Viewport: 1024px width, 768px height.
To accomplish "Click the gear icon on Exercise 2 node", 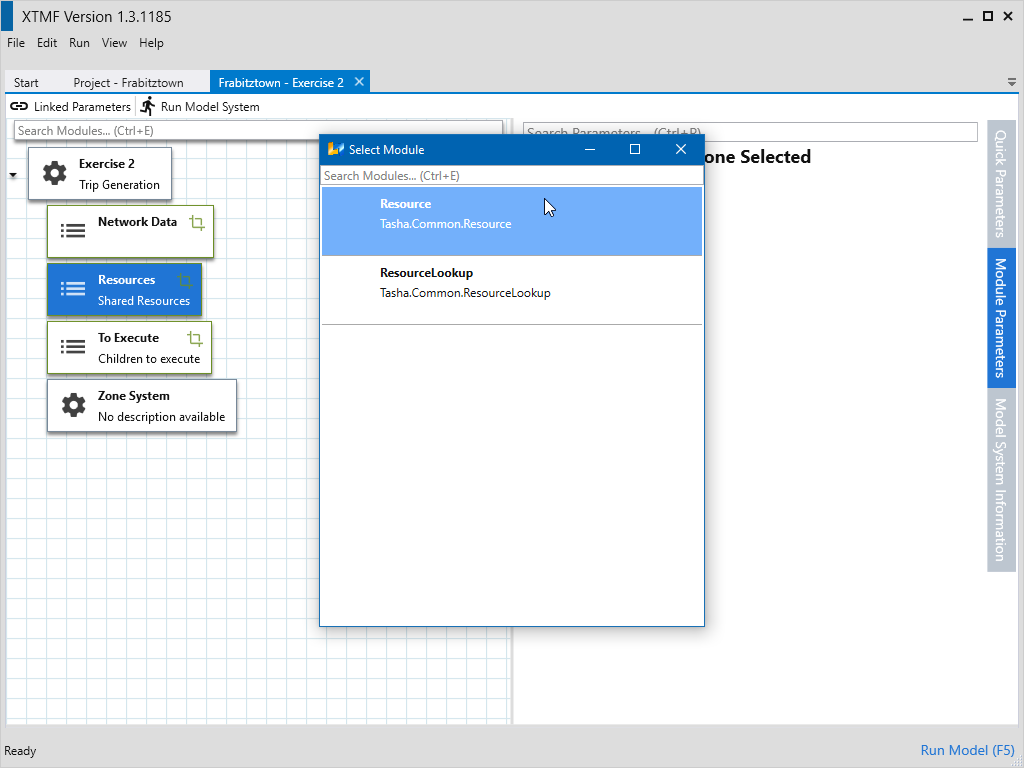I will point(55,174).
